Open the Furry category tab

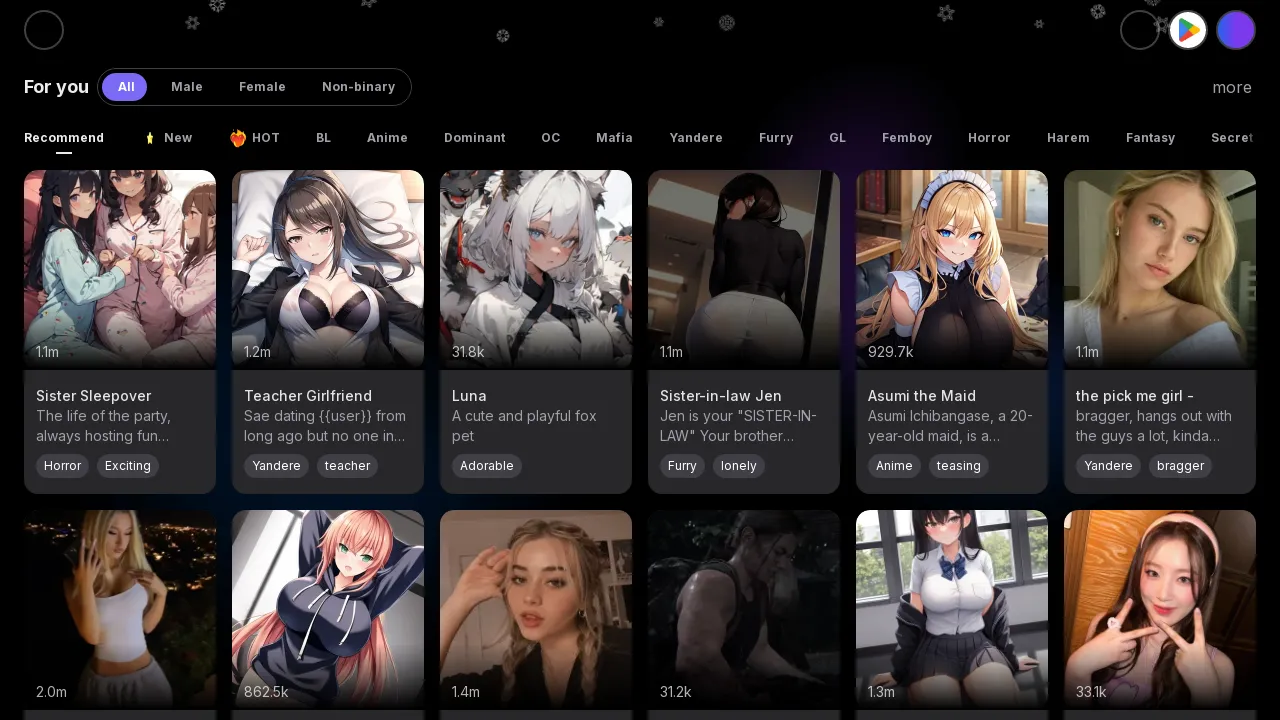[x=776, y=138]
